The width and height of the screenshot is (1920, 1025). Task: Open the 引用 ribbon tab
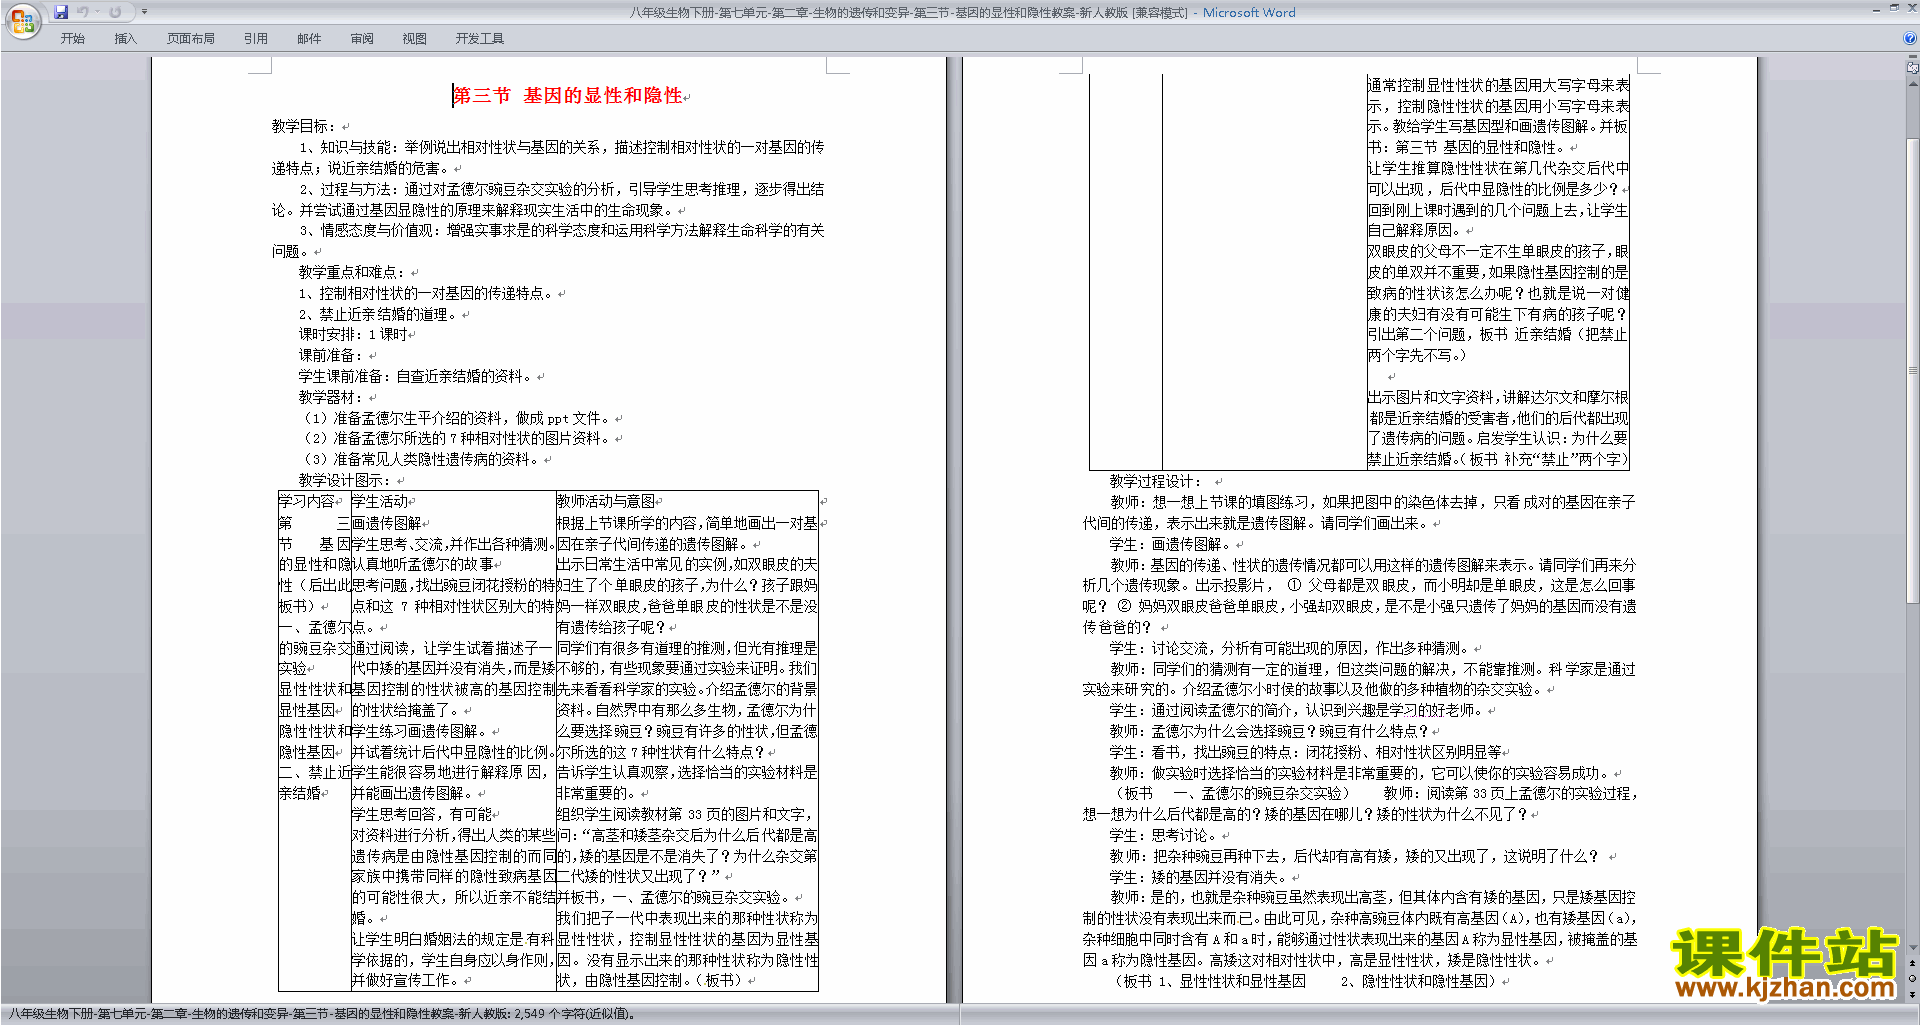point(256,39)
